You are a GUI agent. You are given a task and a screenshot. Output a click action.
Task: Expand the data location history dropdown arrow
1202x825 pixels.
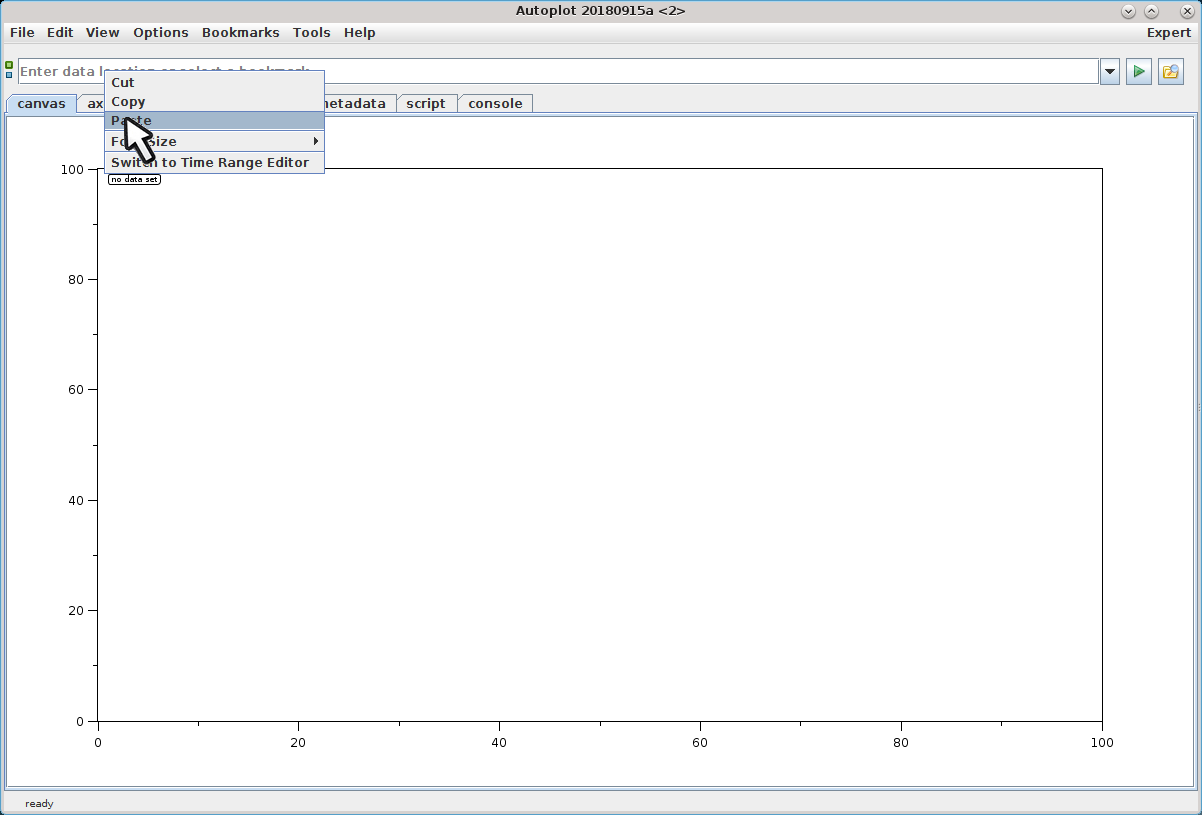coord(1109,72)
